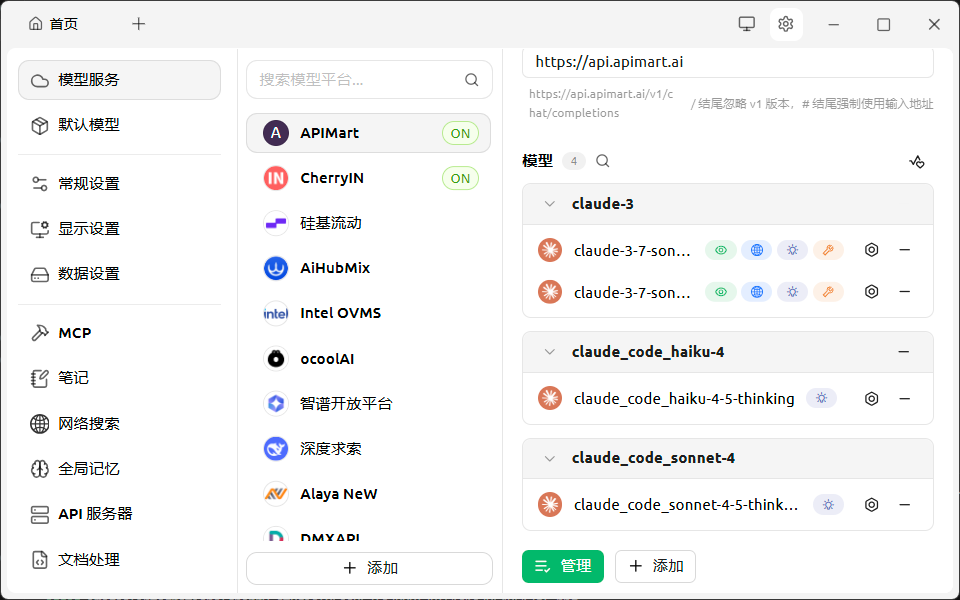
Task: Remove claude_code_sonnet-4-5-think model
Action: pyautogui.click(x=904, y=505)
